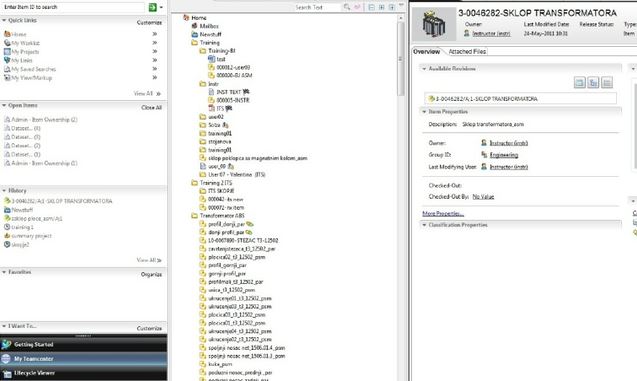Click Organize in Favorites header
Image resolution: width=637 pixels, height=381 pixels.
(x=152, y=275)
